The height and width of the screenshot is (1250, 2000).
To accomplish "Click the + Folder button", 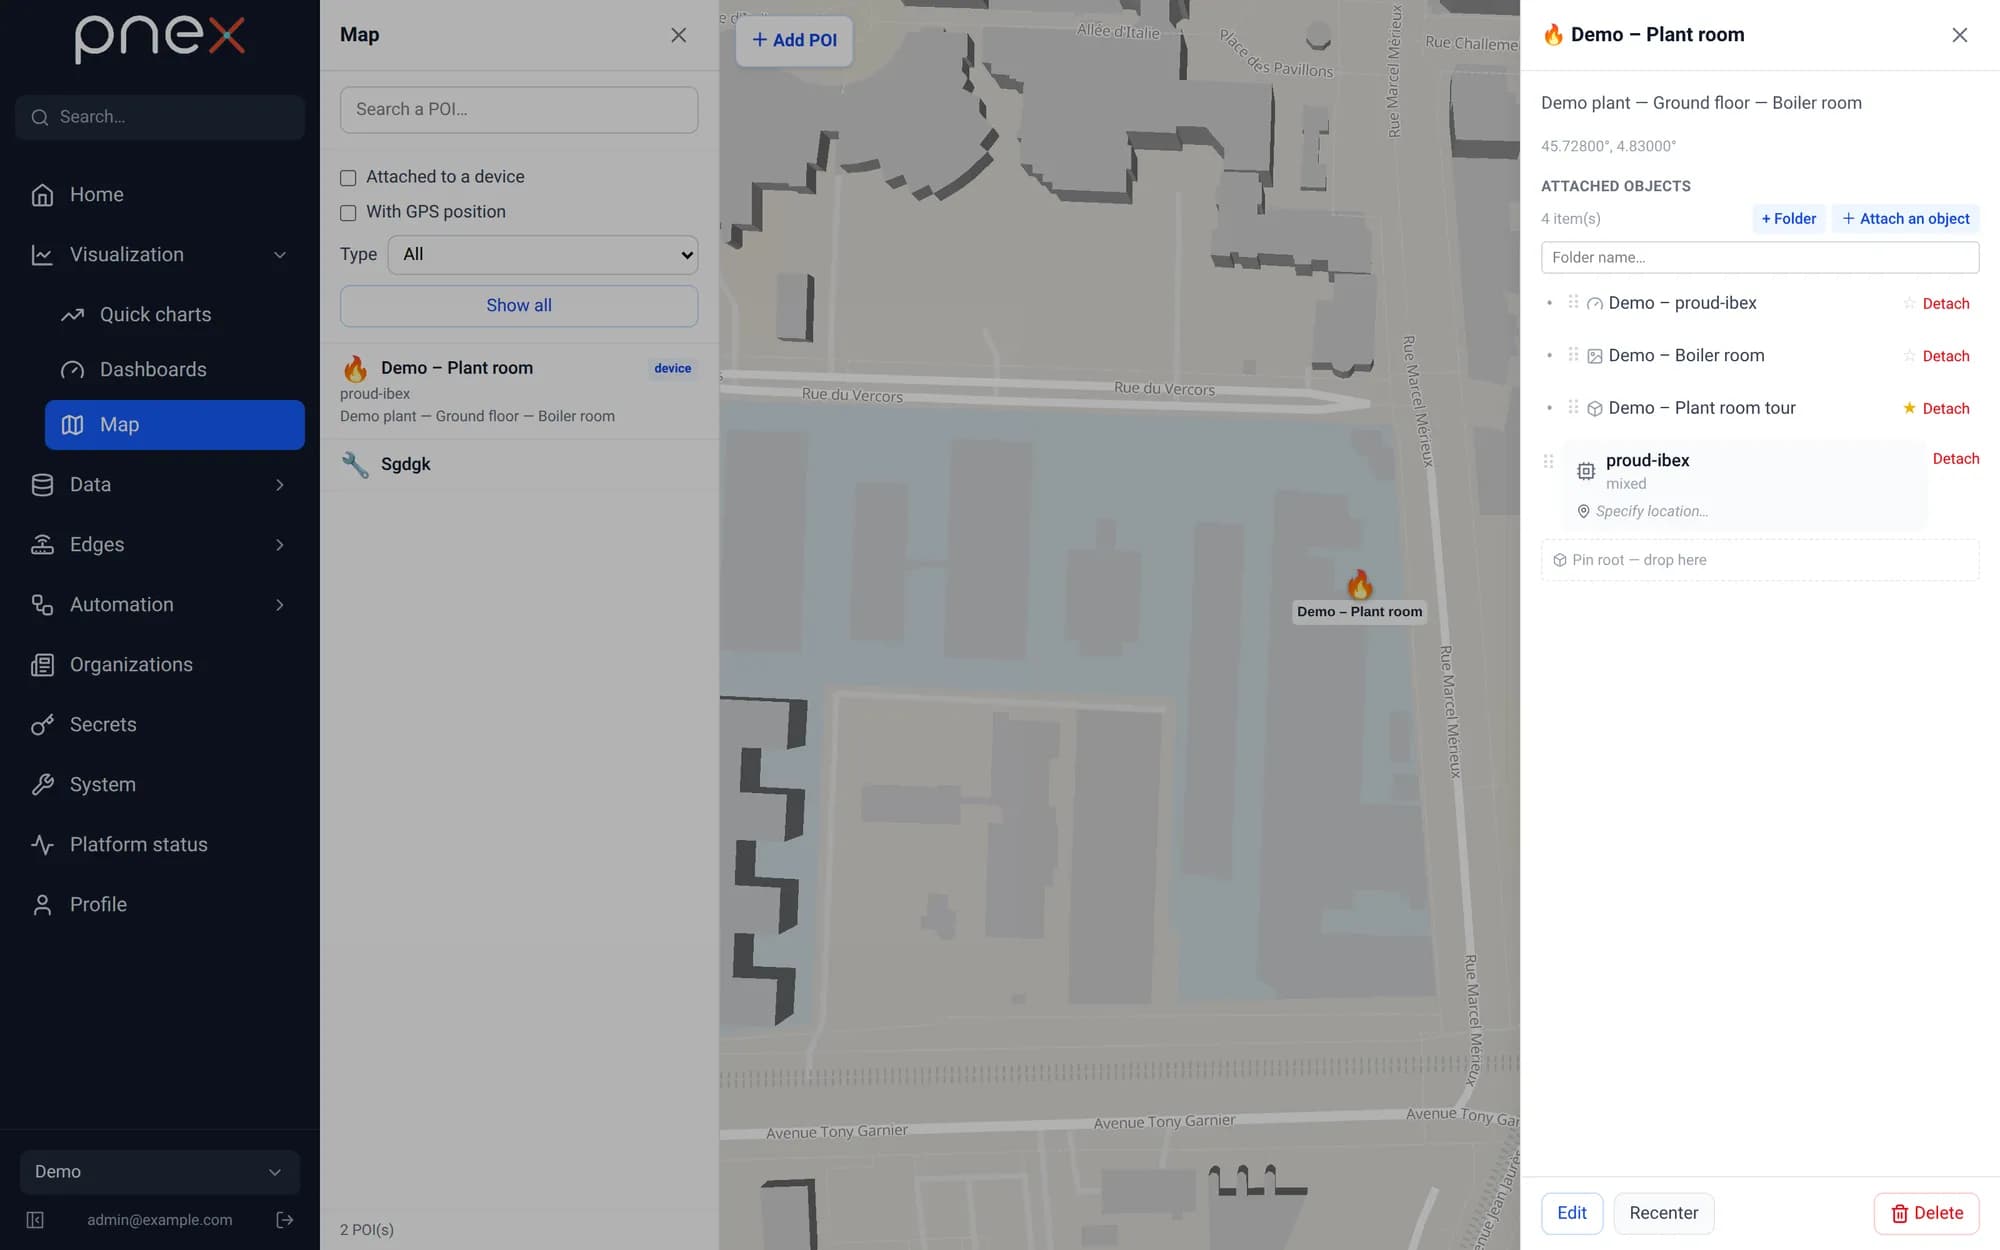I will pos(1788,219).
